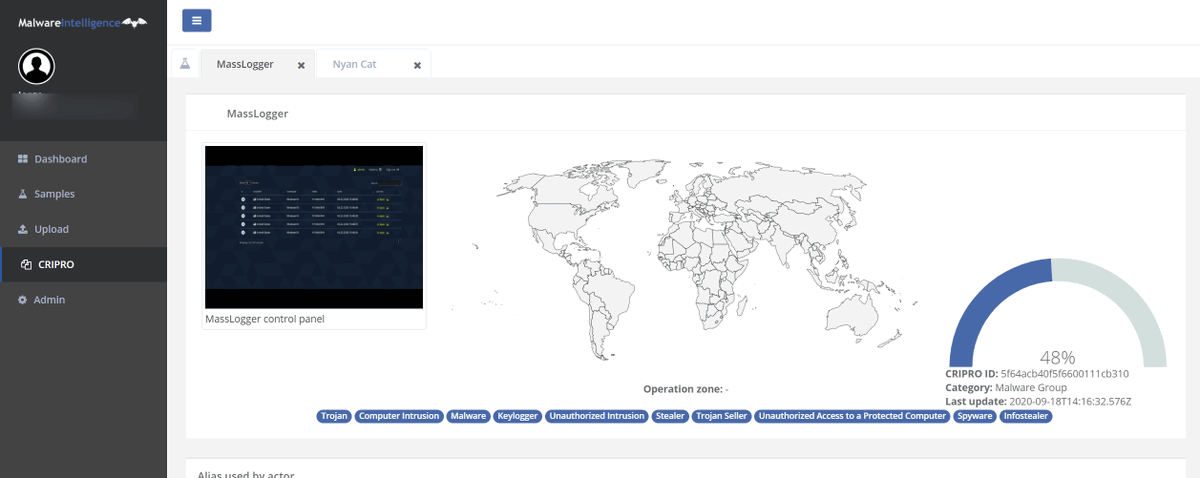Viewport: 1200px width, 478px height.
Task: Click the Malware tag
Action: 468,416
